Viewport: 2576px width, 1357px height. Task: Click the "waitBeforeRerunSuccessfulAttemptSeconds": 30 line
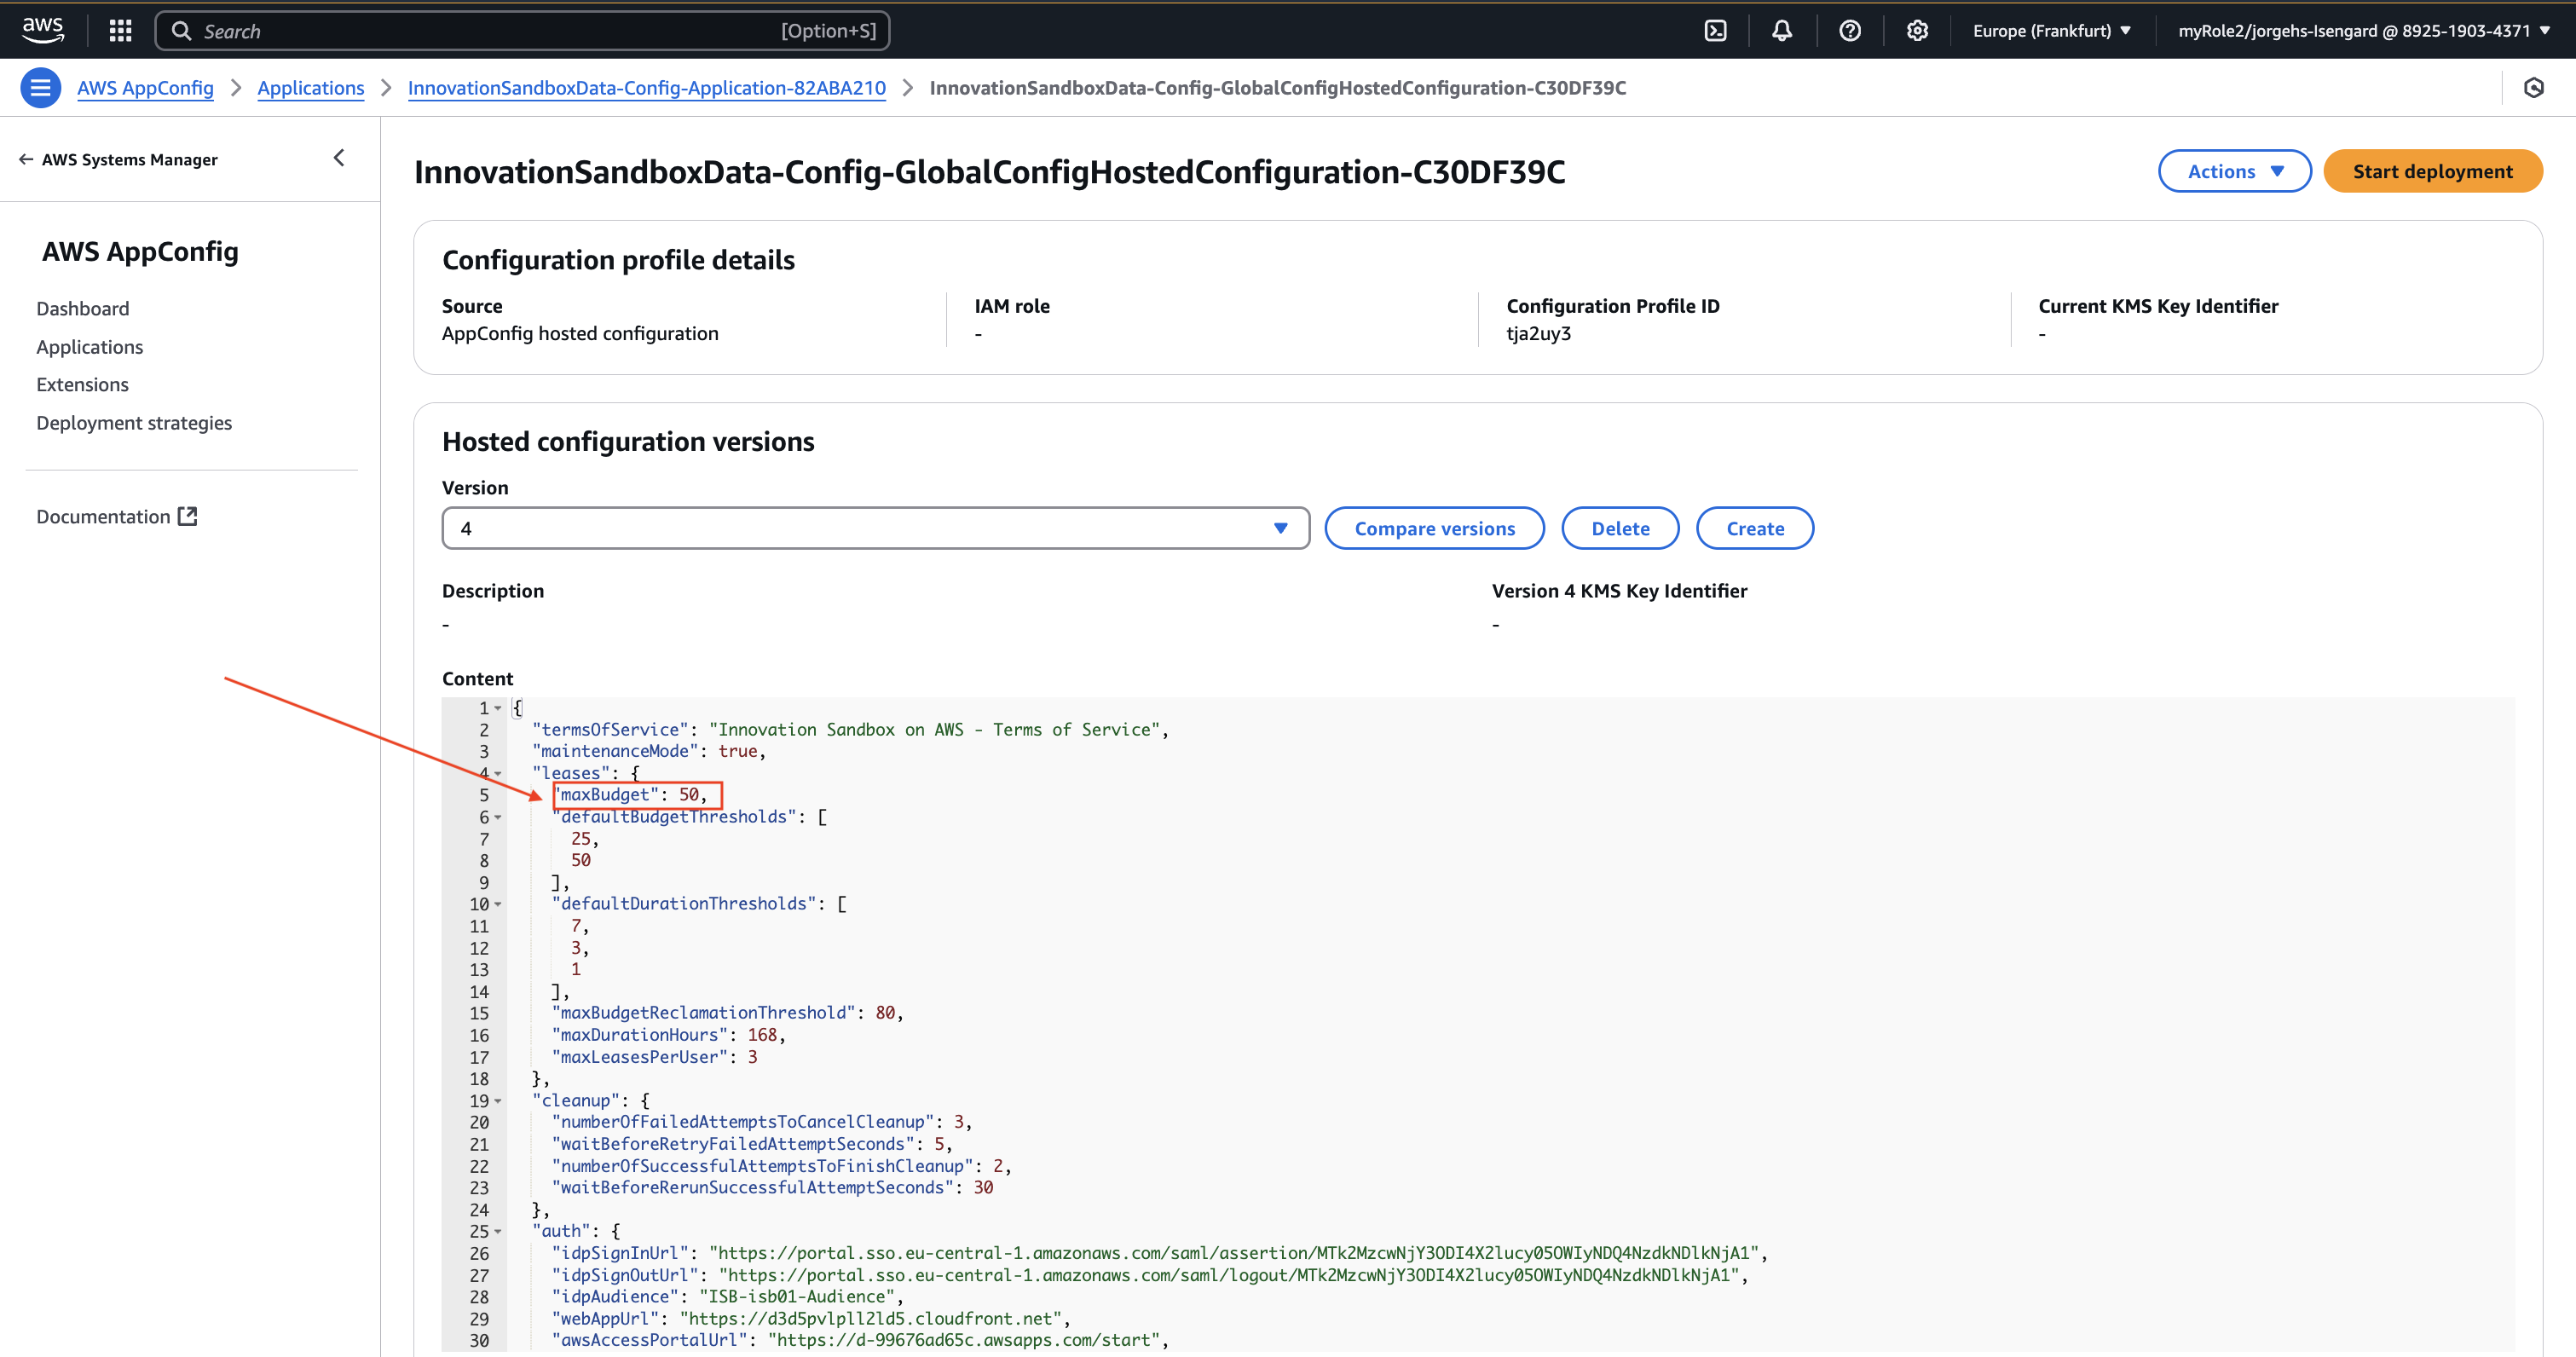point(772,1188)
